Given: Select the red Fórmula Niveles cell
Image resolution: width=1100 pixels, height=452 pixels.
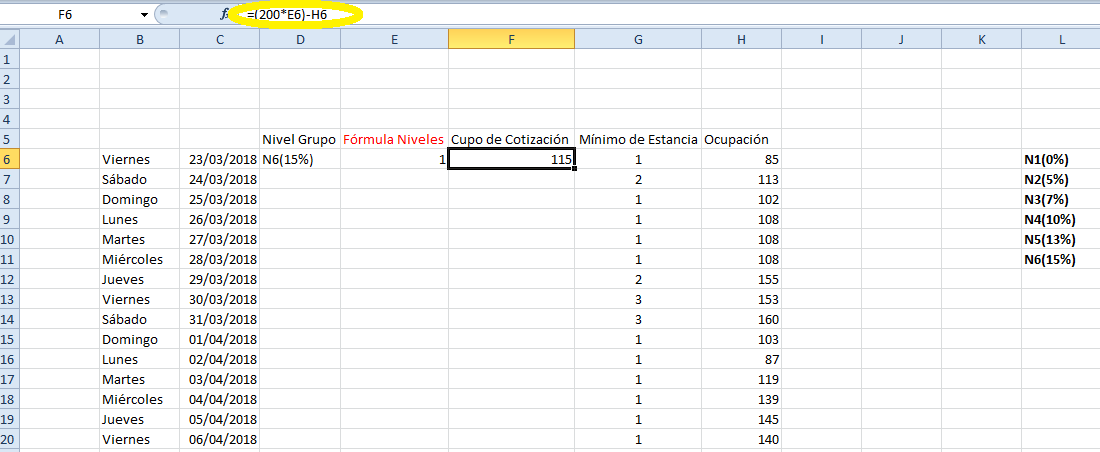Looking at the screenshot, I should [x=393, y=139].
